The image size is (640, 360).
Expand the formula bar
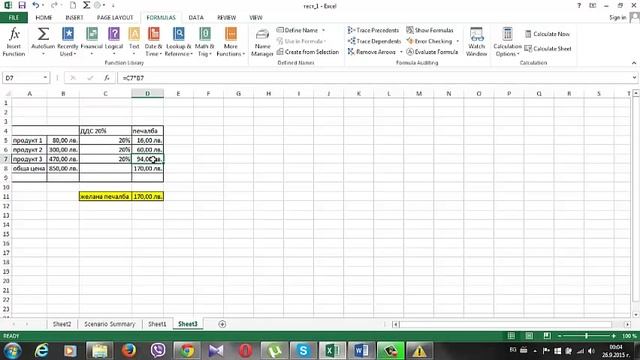pyautogui.click(x=634, y=78)
